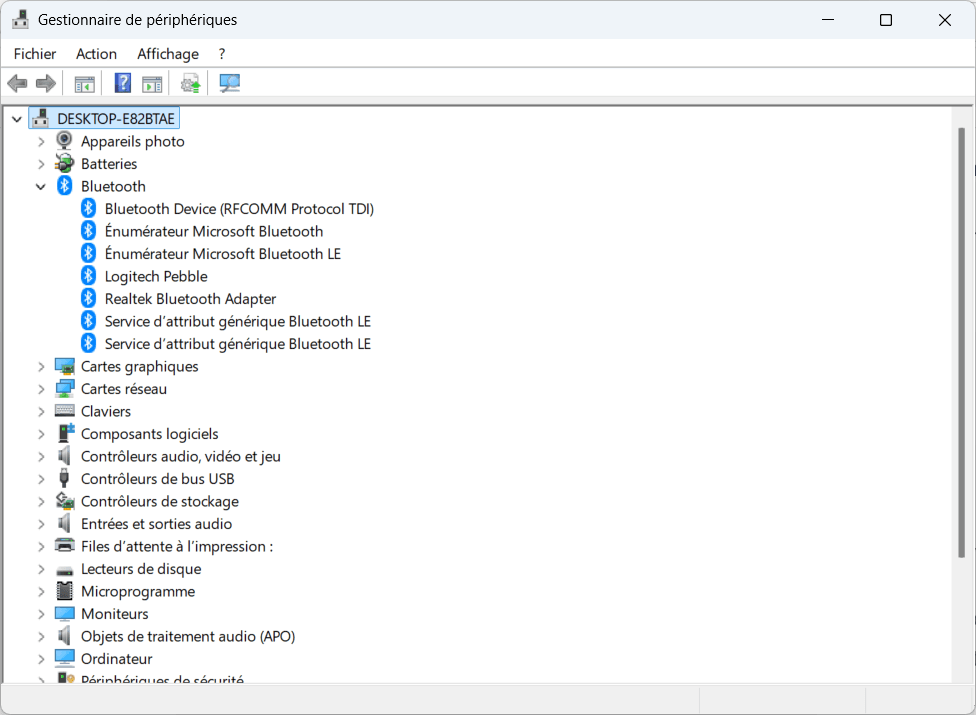976x715 pixels.
Task: Scan for hardware changes monitor icon
Action: coord(229,83)
